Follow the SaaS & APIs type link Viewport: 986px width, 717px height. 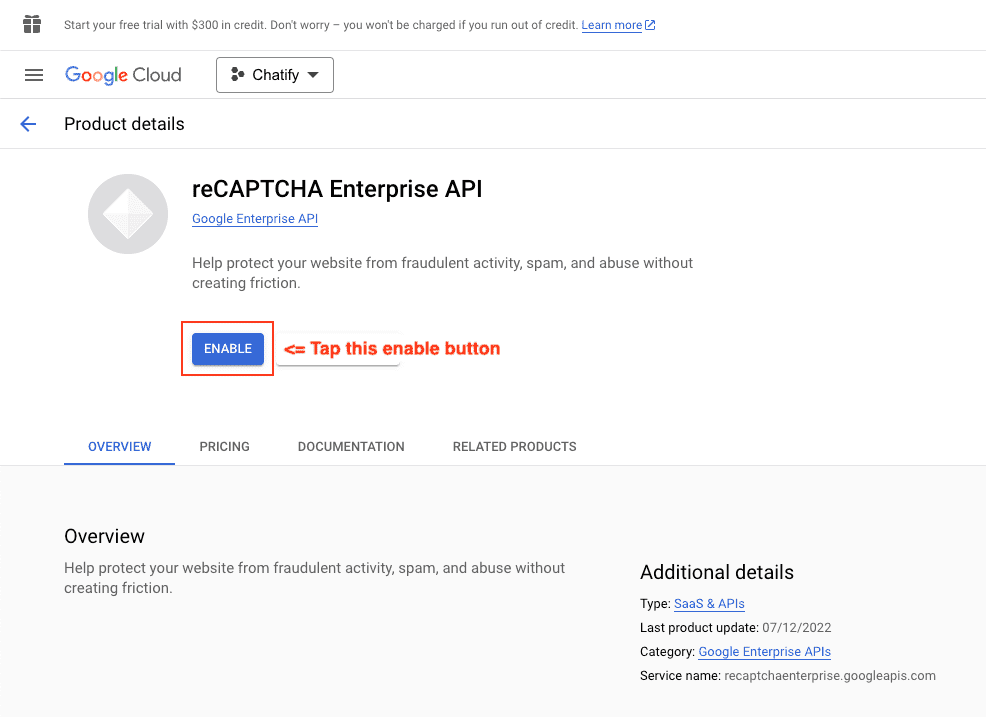click(709, 604)
